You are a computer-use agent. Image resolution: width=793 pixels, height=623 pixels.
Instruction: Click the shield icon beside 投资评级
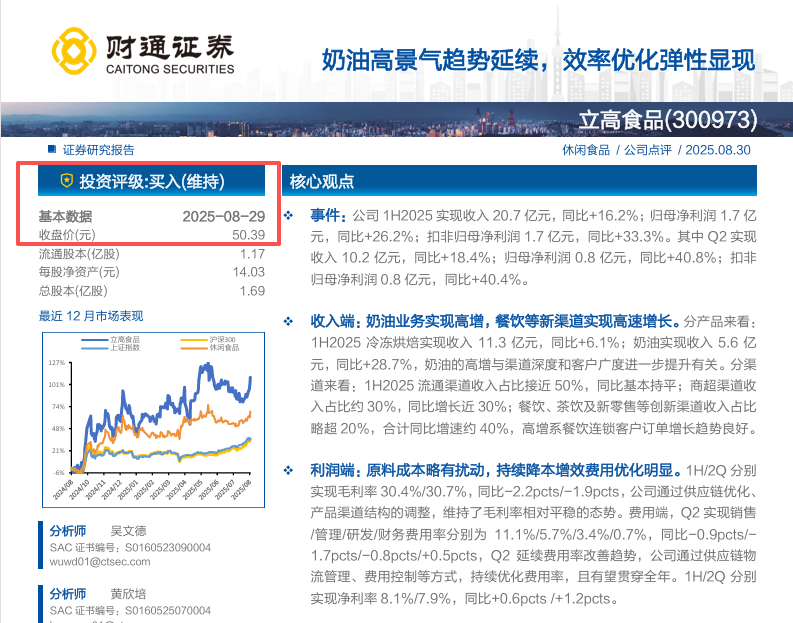click(x=67, y=181)
